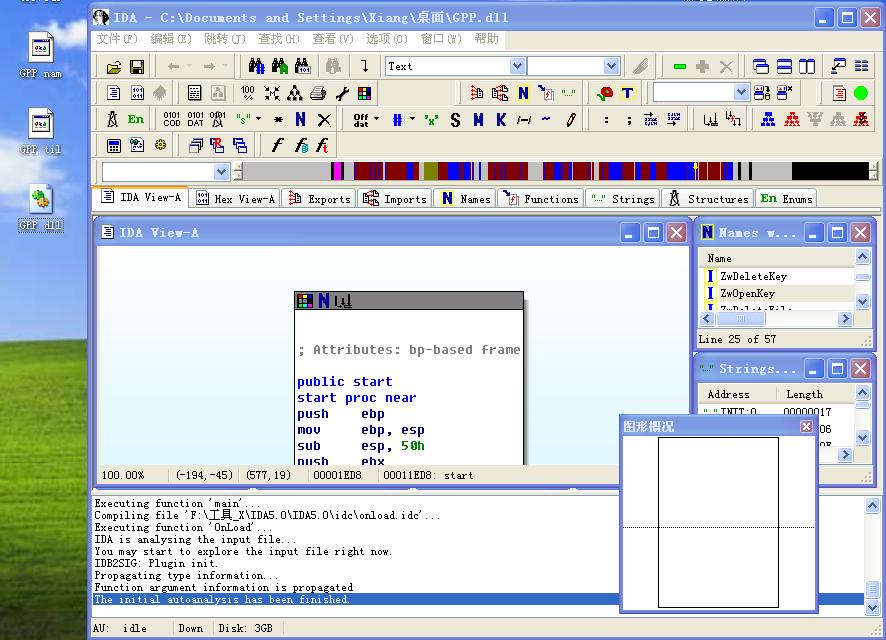The width and height of the screenshot is (886, 640).
Task: Save the database with the floppy icon
Action: pos(137,67)
